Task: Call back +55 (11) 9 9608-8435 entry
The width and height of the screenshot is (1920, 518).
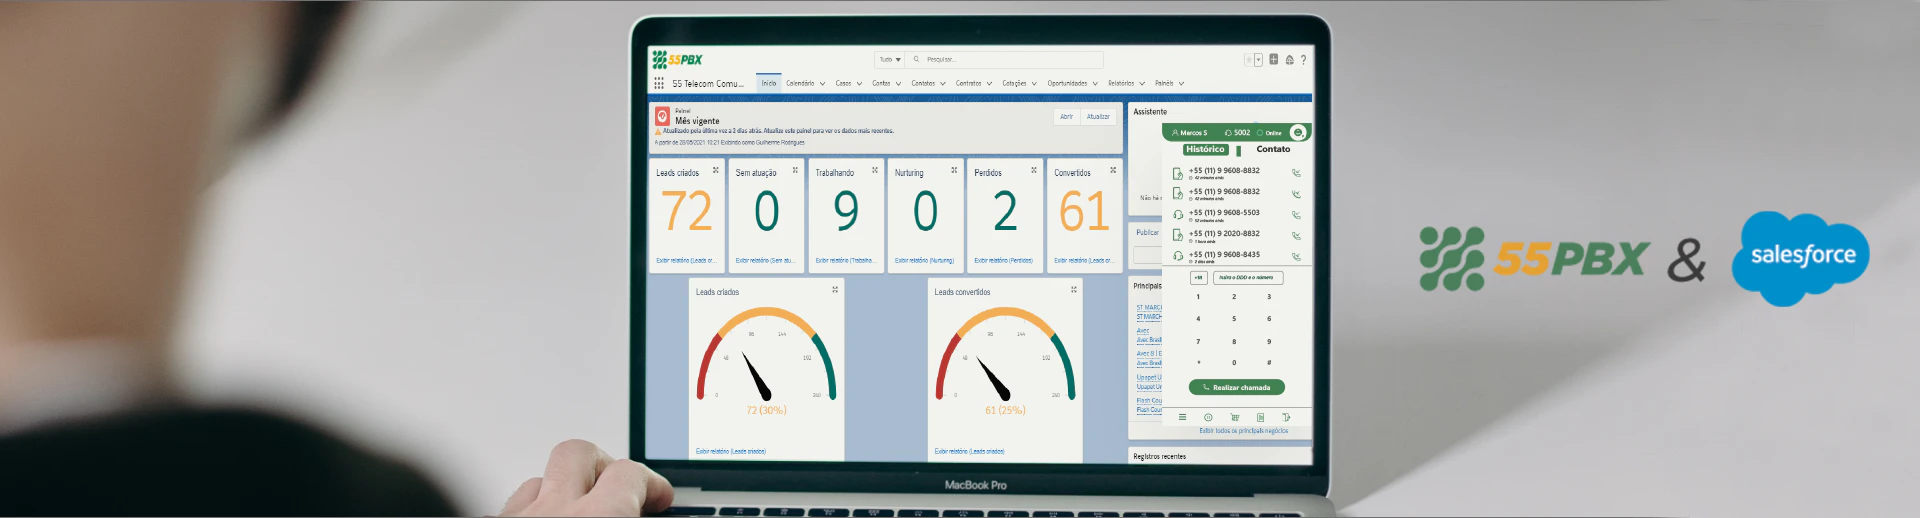Action: 1296,257
